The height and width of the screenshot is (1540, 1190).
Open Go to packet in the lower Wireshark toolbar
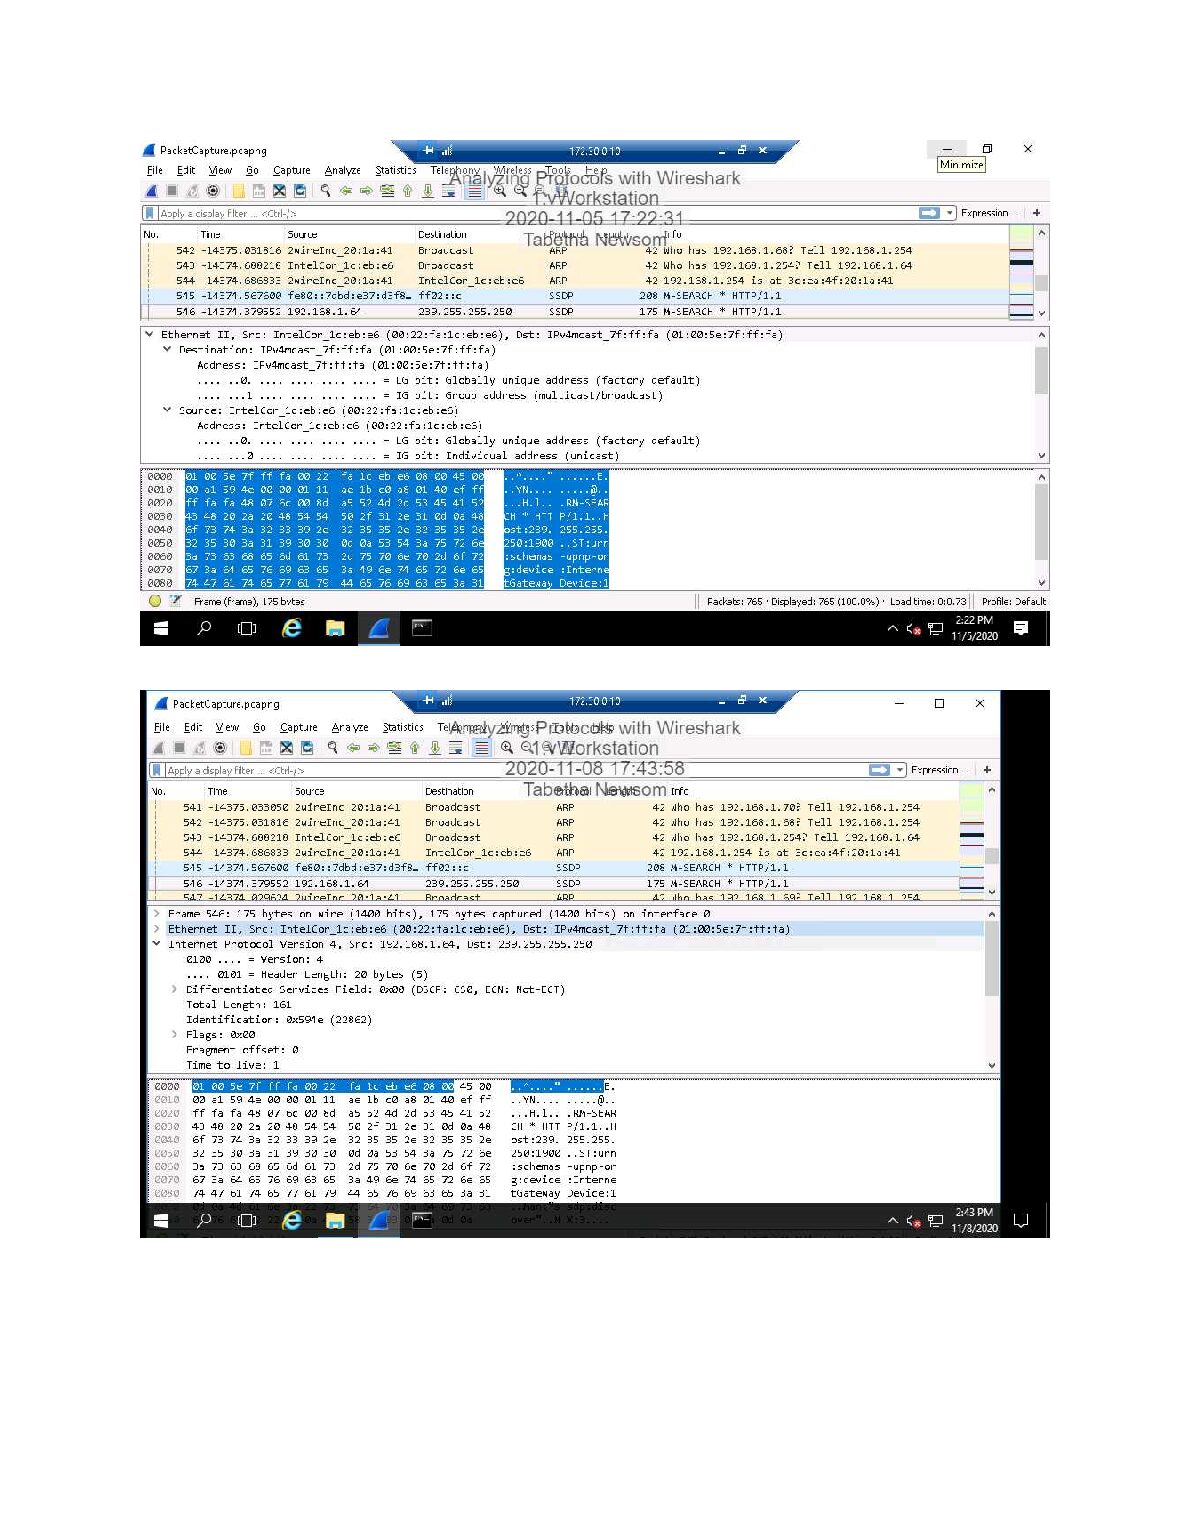click(394, 748)
